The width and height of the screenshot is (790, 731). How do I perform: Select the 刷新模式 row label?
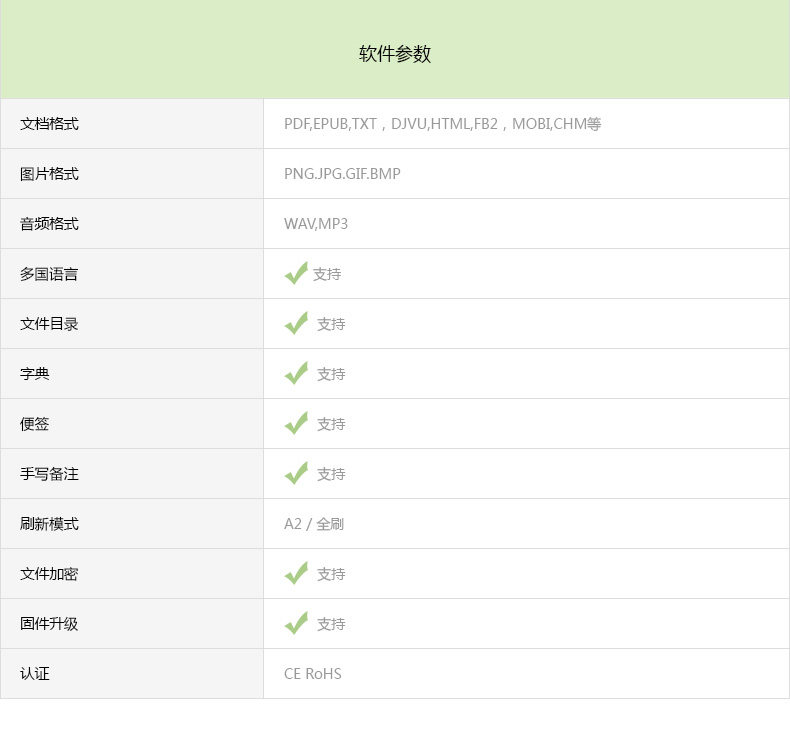[49, 524]
